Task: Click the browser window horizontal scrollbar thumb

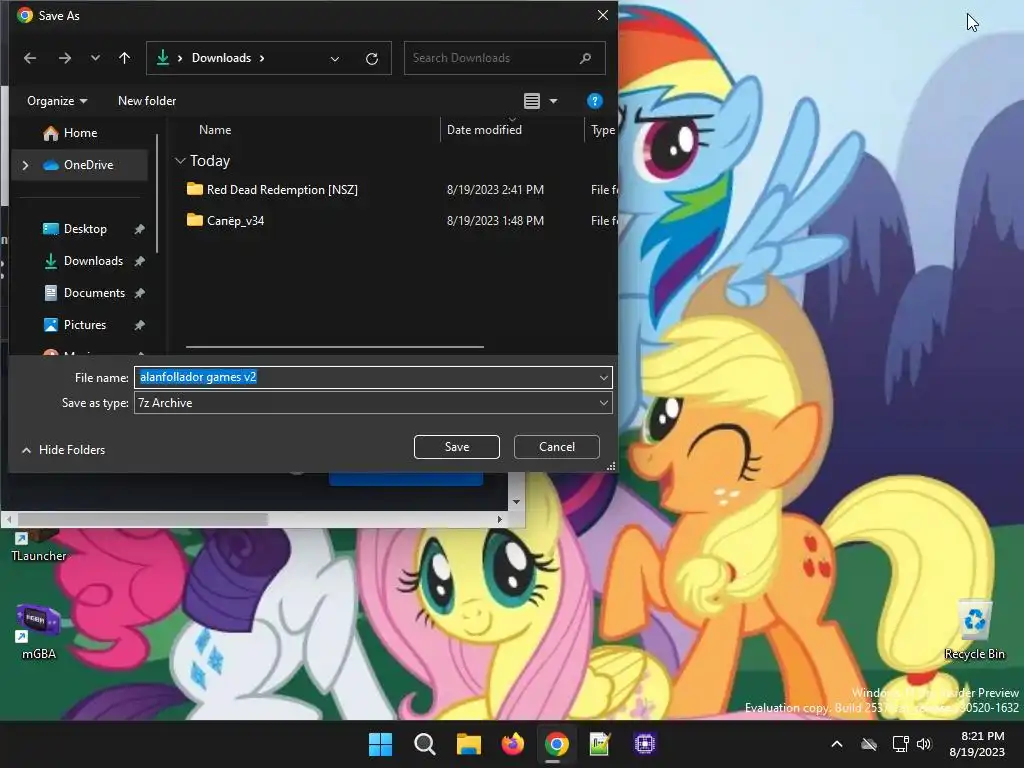Action: click(x=142, y=520)
